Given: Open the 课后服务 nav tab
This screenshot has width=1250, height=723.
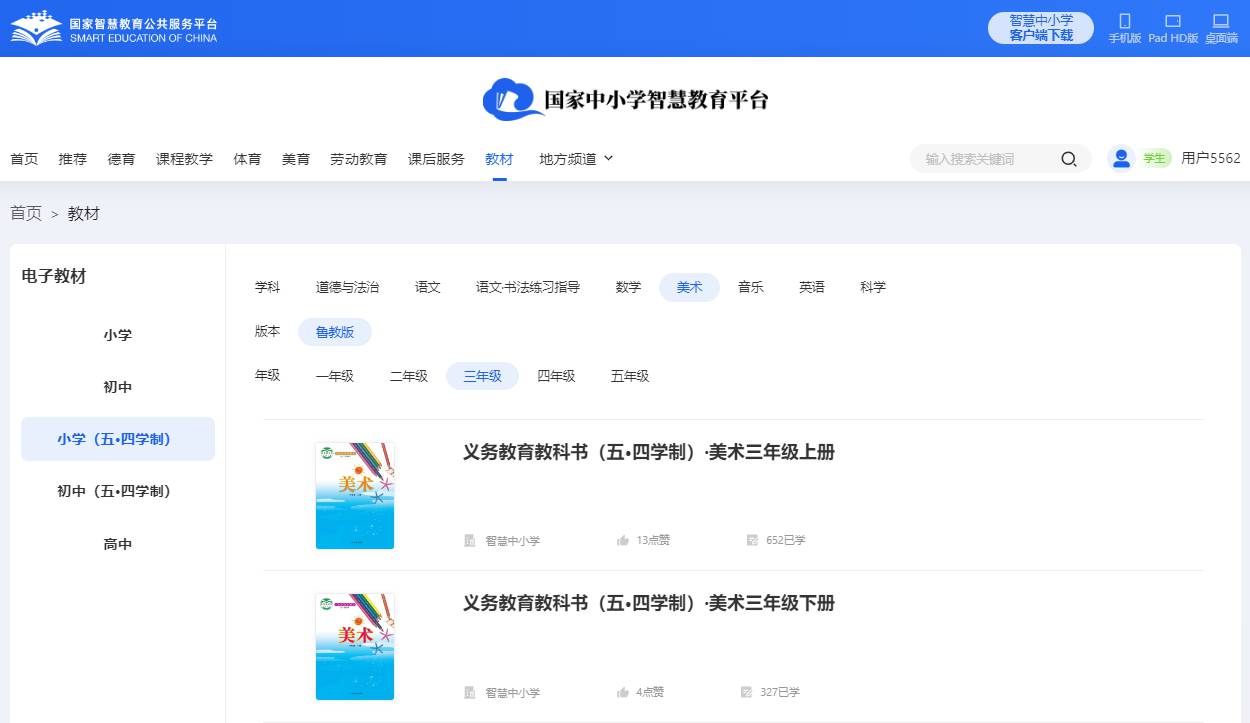Looking at the screenshot, I should click(436, 159).
